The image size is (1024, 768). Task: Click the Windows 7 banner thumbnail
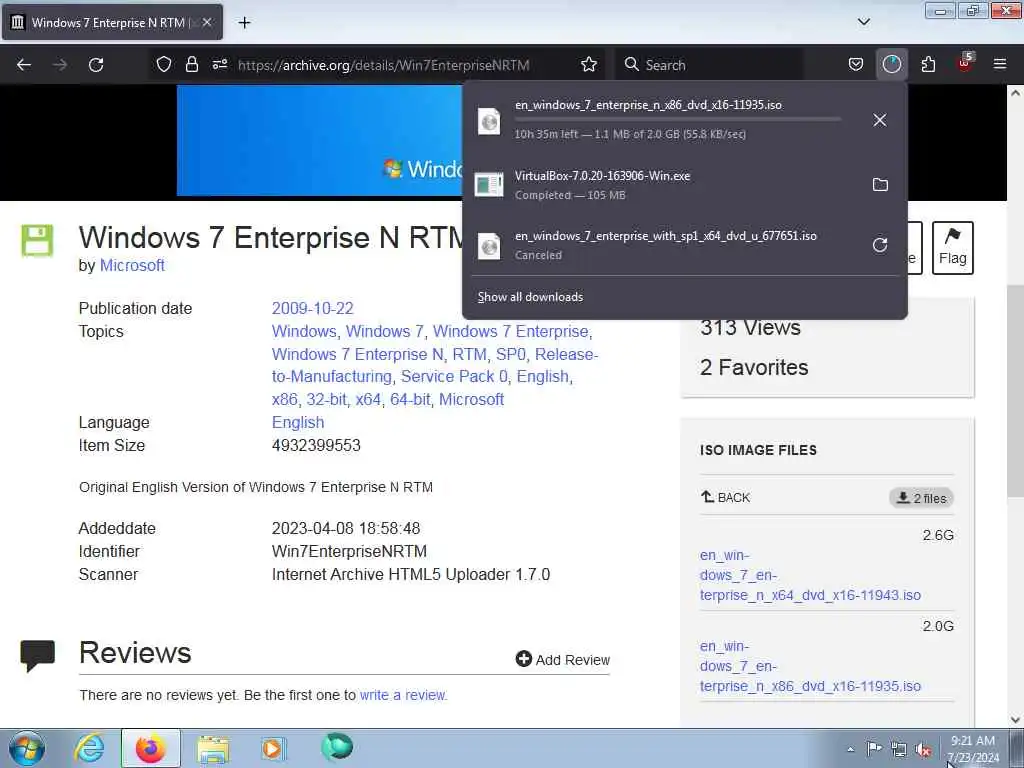(x=319, y=140)
